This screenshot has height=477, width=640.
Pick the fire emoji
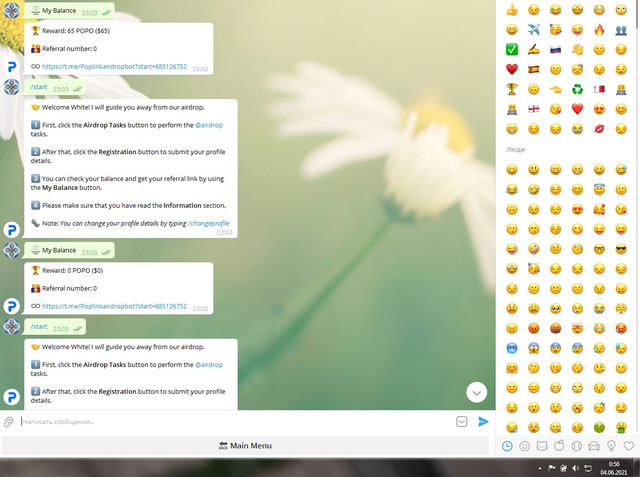(599, 30)
